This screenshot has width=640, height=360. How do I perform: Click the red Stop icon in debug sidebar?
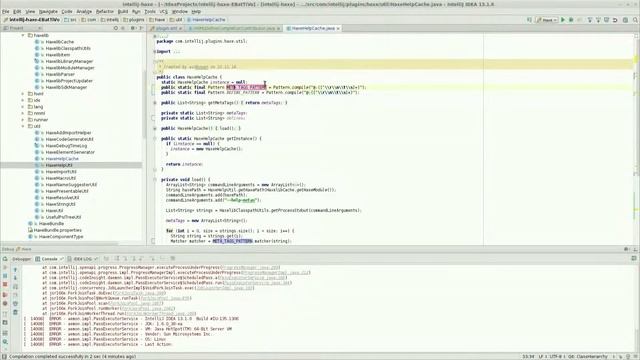point(5,284)
